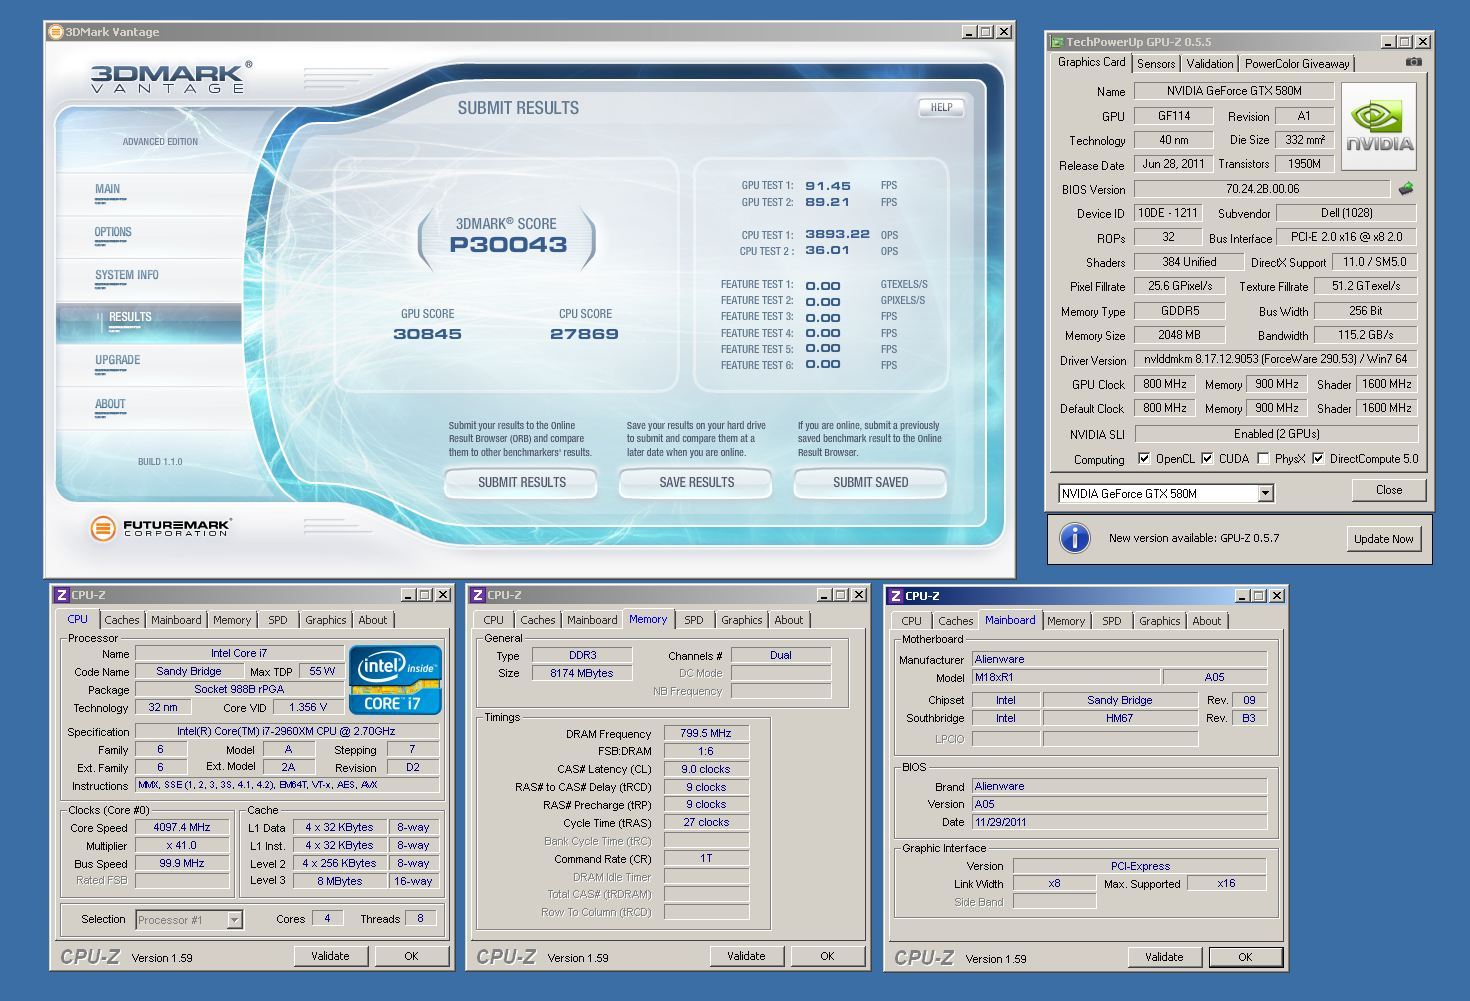The image size is (1470, 1001).
Task: Click the SAVE RESULTS button
Action: pos(696,483)
